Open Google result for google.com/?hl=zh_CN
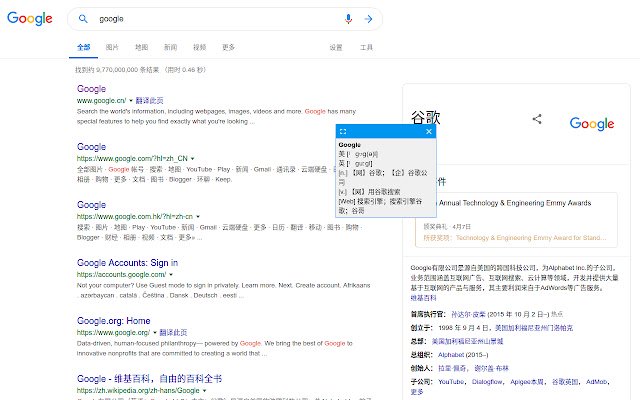The image size is (640, 400). point(91,147)
